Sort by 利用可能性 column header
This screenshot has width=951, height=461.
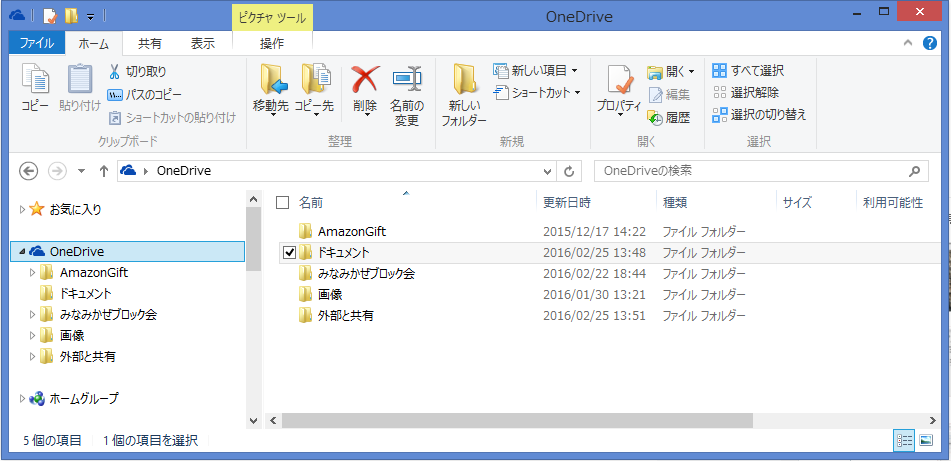click(893, 203)
